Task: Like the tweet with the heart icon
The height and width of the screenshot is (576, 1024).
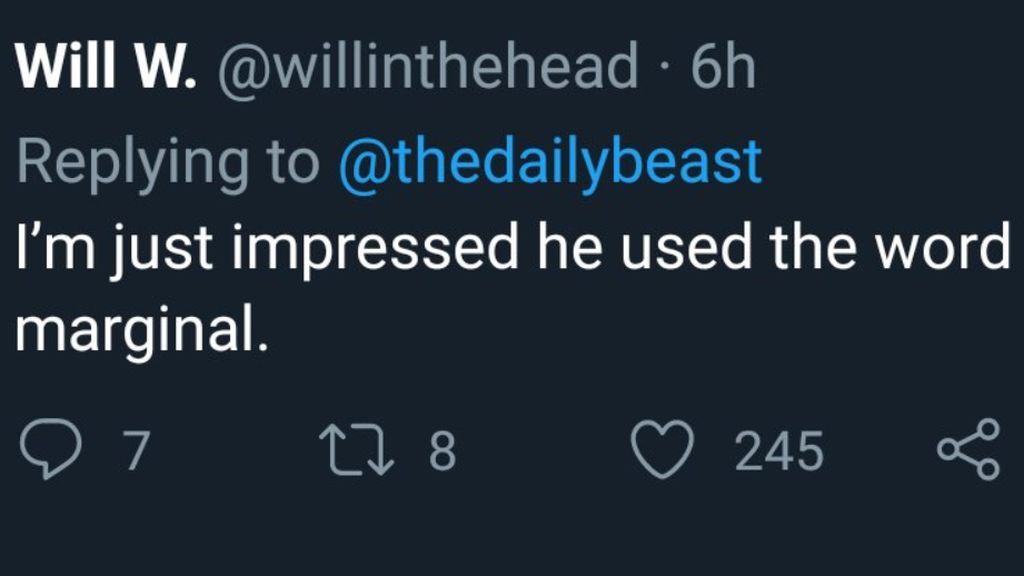Action: pyautogui.click(x=662, y=449)
